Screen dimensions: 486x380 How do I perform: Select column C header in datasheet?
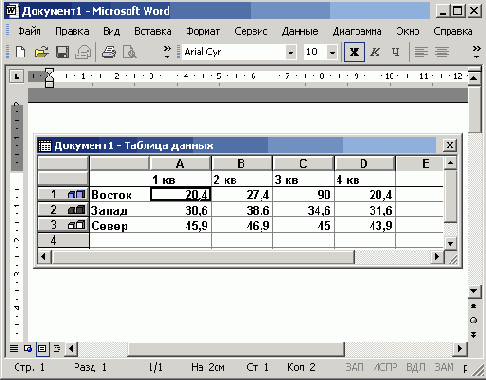(x=303, y=164)
